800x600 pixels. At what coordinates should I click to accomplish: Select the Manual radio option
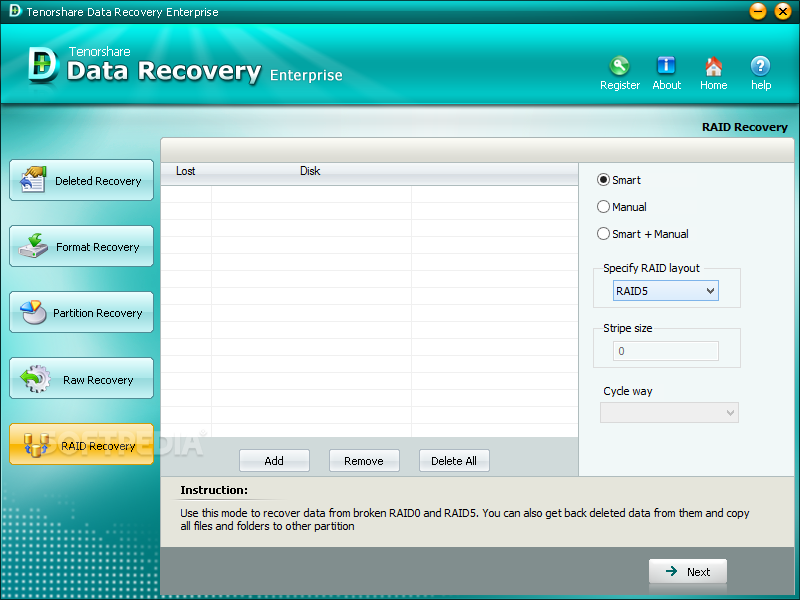tap(603, 207)
